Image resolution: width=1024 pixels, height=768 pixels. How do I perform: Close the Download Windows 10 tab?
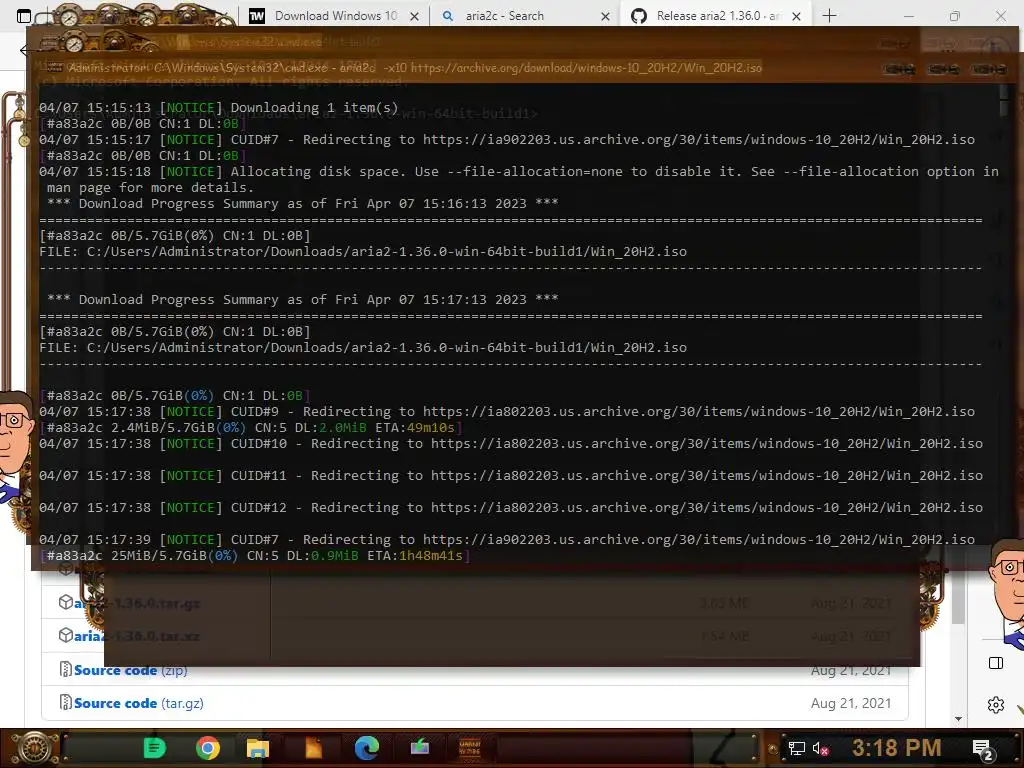pyautogui.click(x=414, y=16)
